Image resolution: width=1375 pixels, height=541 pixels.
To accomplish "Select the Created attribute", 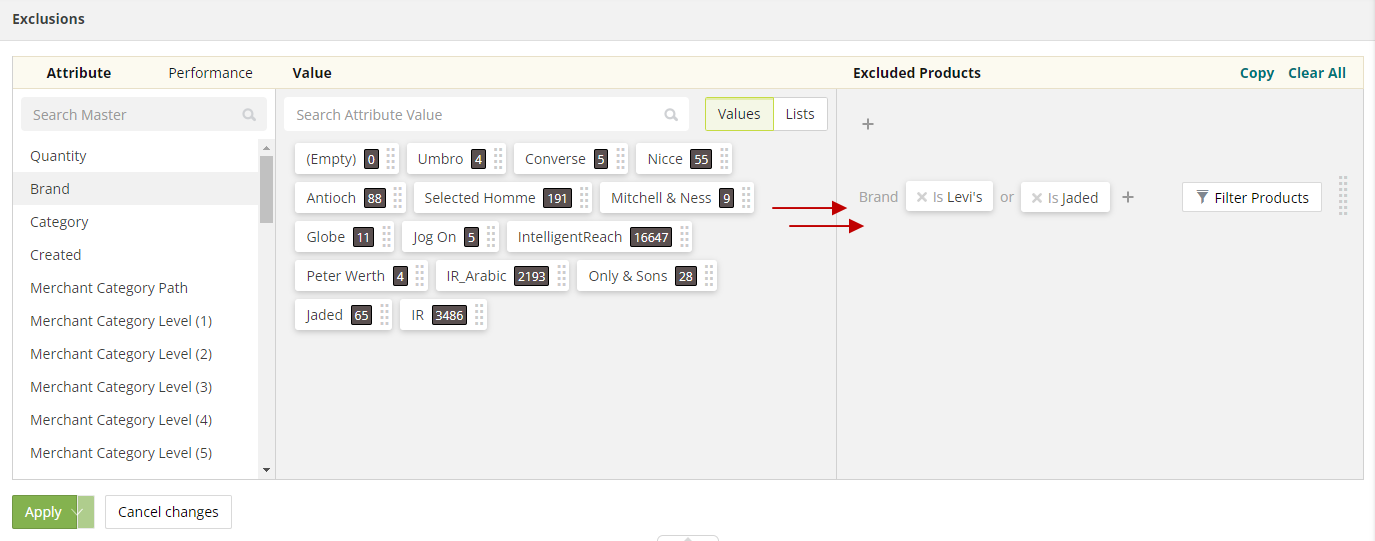I will click(x=136, y=255).
